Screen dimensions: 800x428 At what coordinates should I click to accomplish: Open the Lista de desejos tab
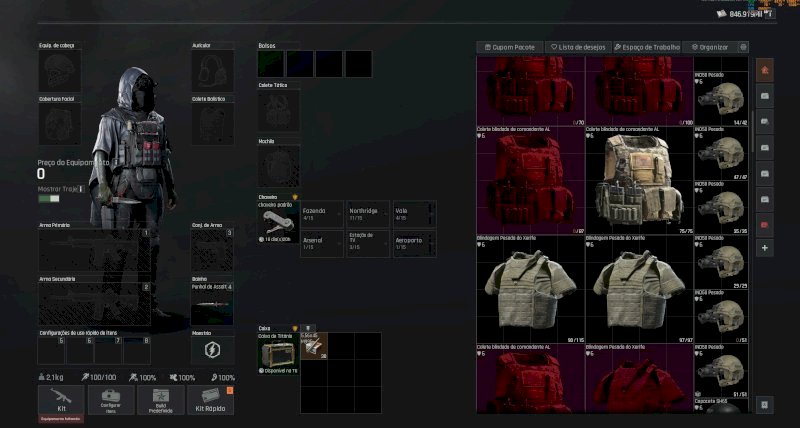(578, 47)
